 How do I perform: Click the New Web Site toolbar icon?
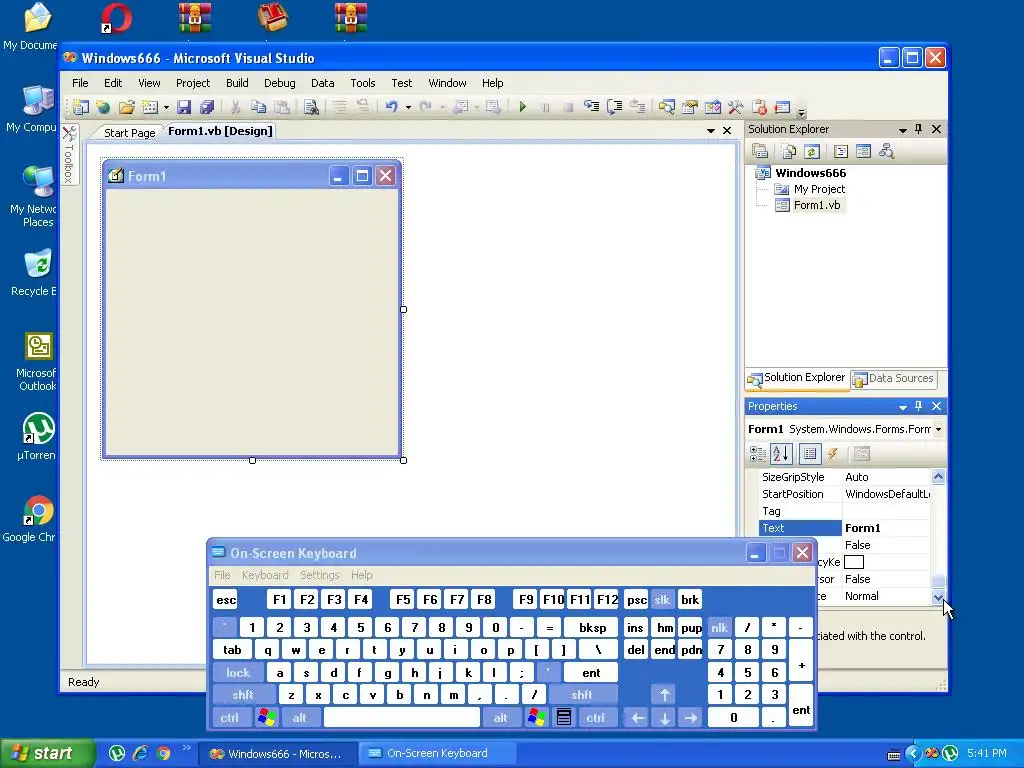[x=103, y=107]
